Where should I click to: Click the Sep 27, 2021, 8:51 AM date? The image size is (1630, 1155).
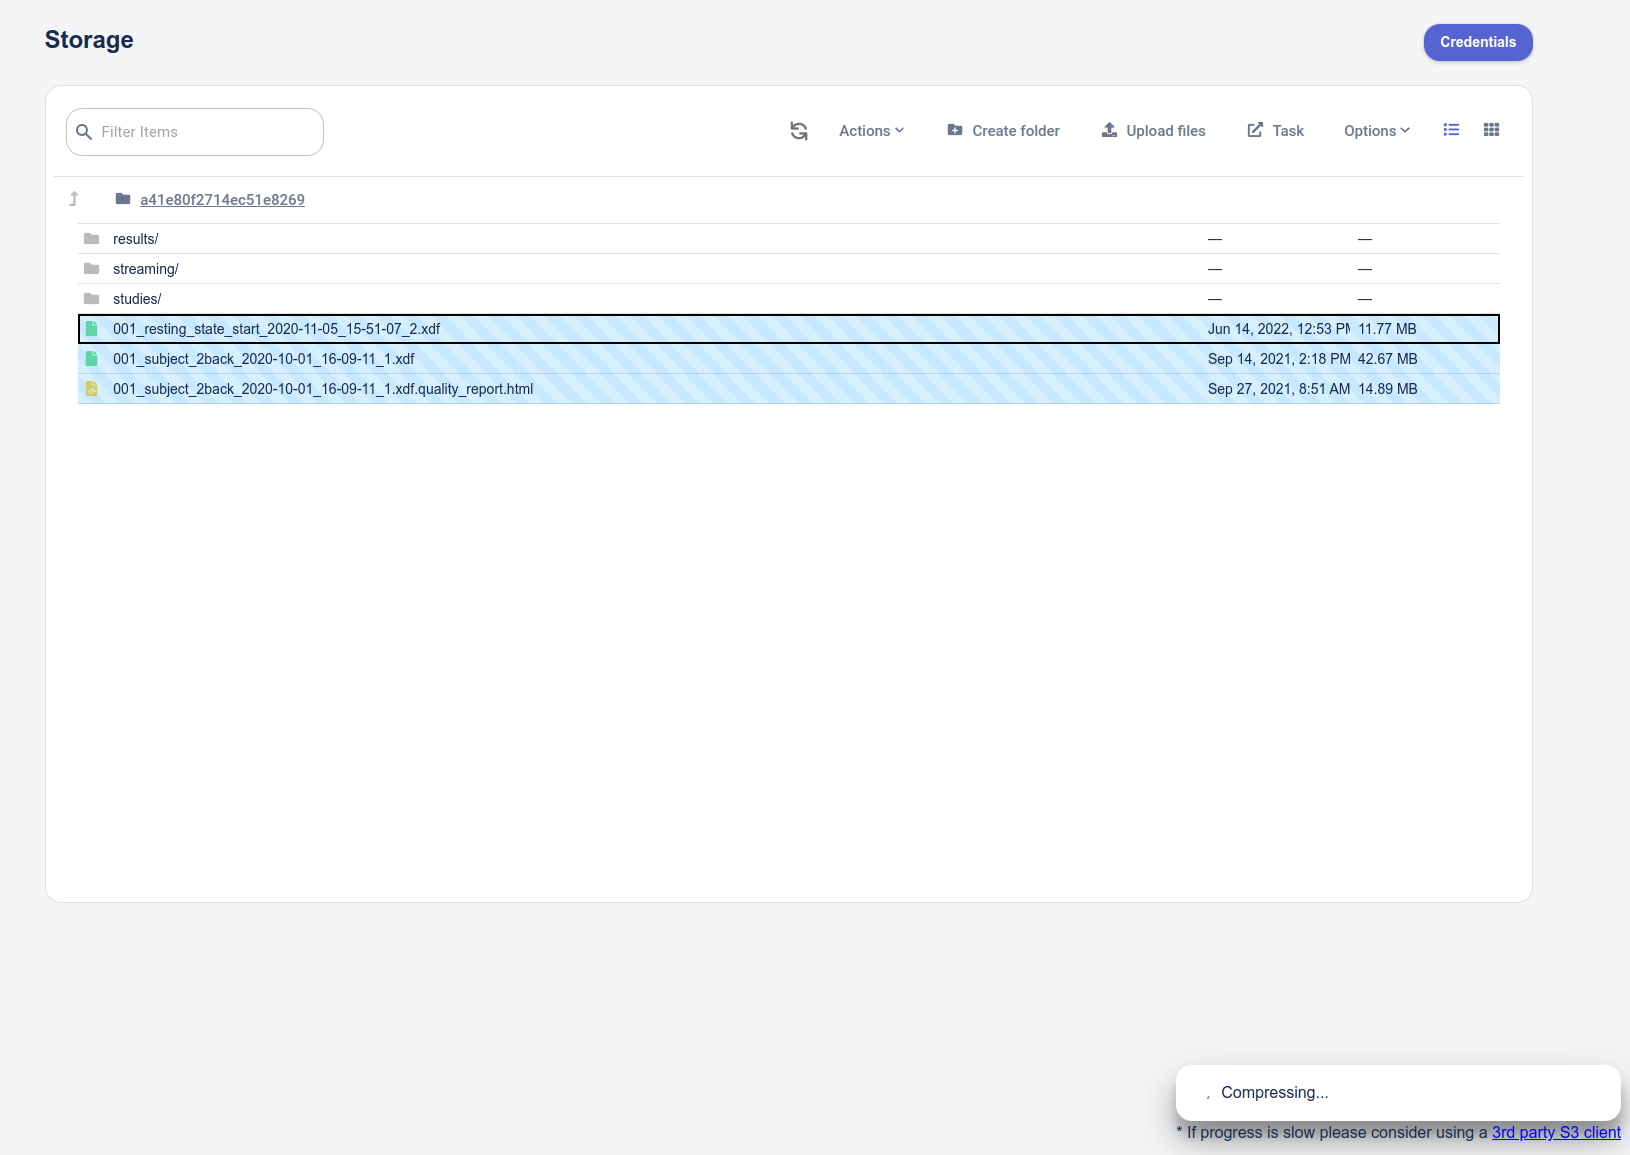click(x=1279, y=389)
